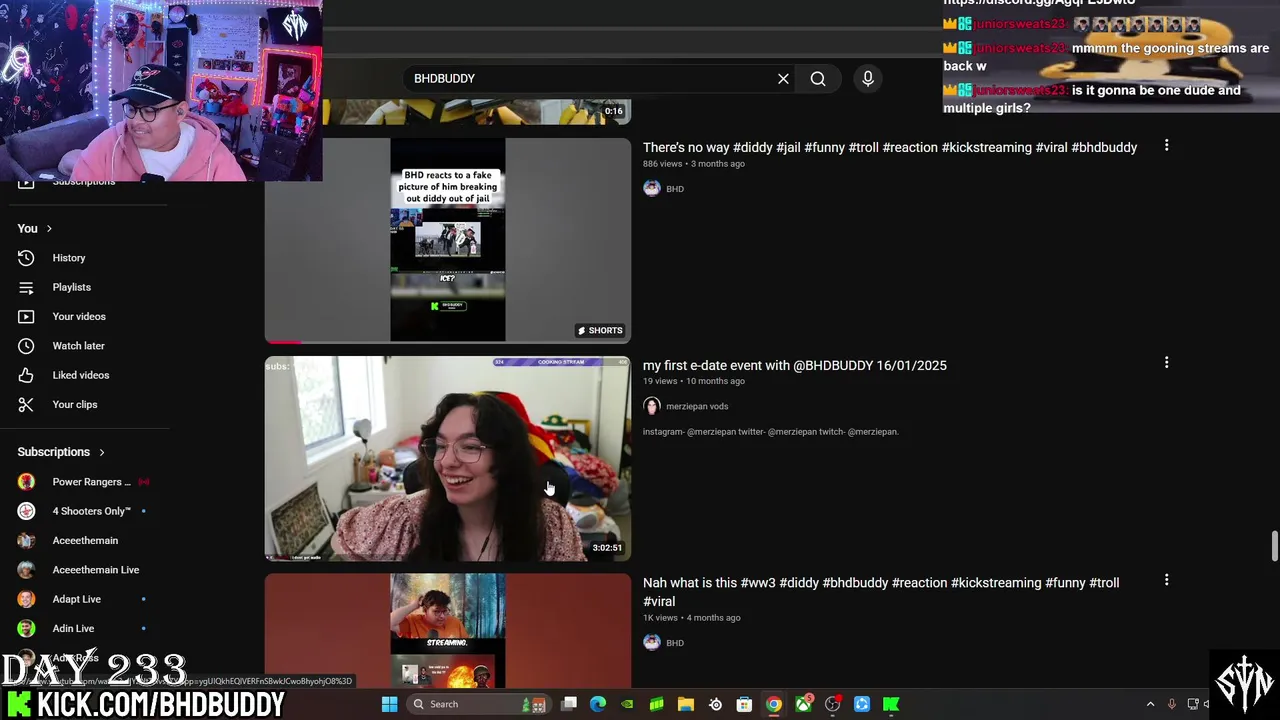Click the system tray microphone icon
The image size is (1280, 720).
tap(1171, 704)
